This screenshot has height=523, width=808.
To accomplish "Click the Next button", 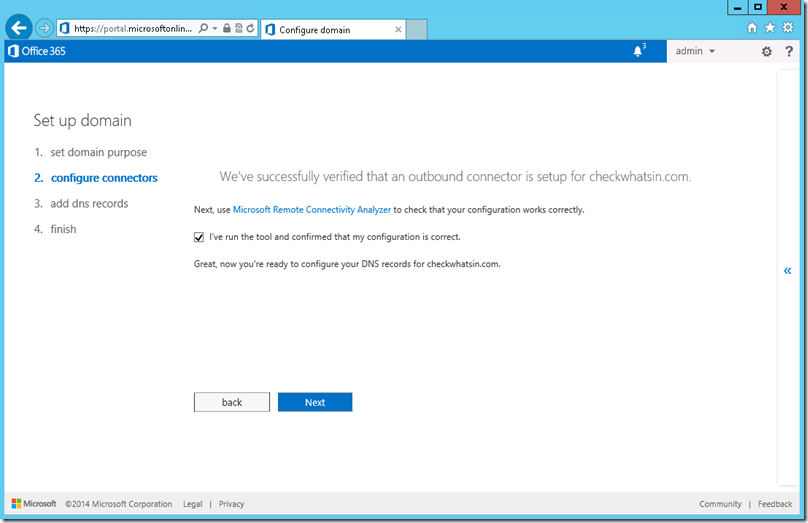I will point(315,402).
